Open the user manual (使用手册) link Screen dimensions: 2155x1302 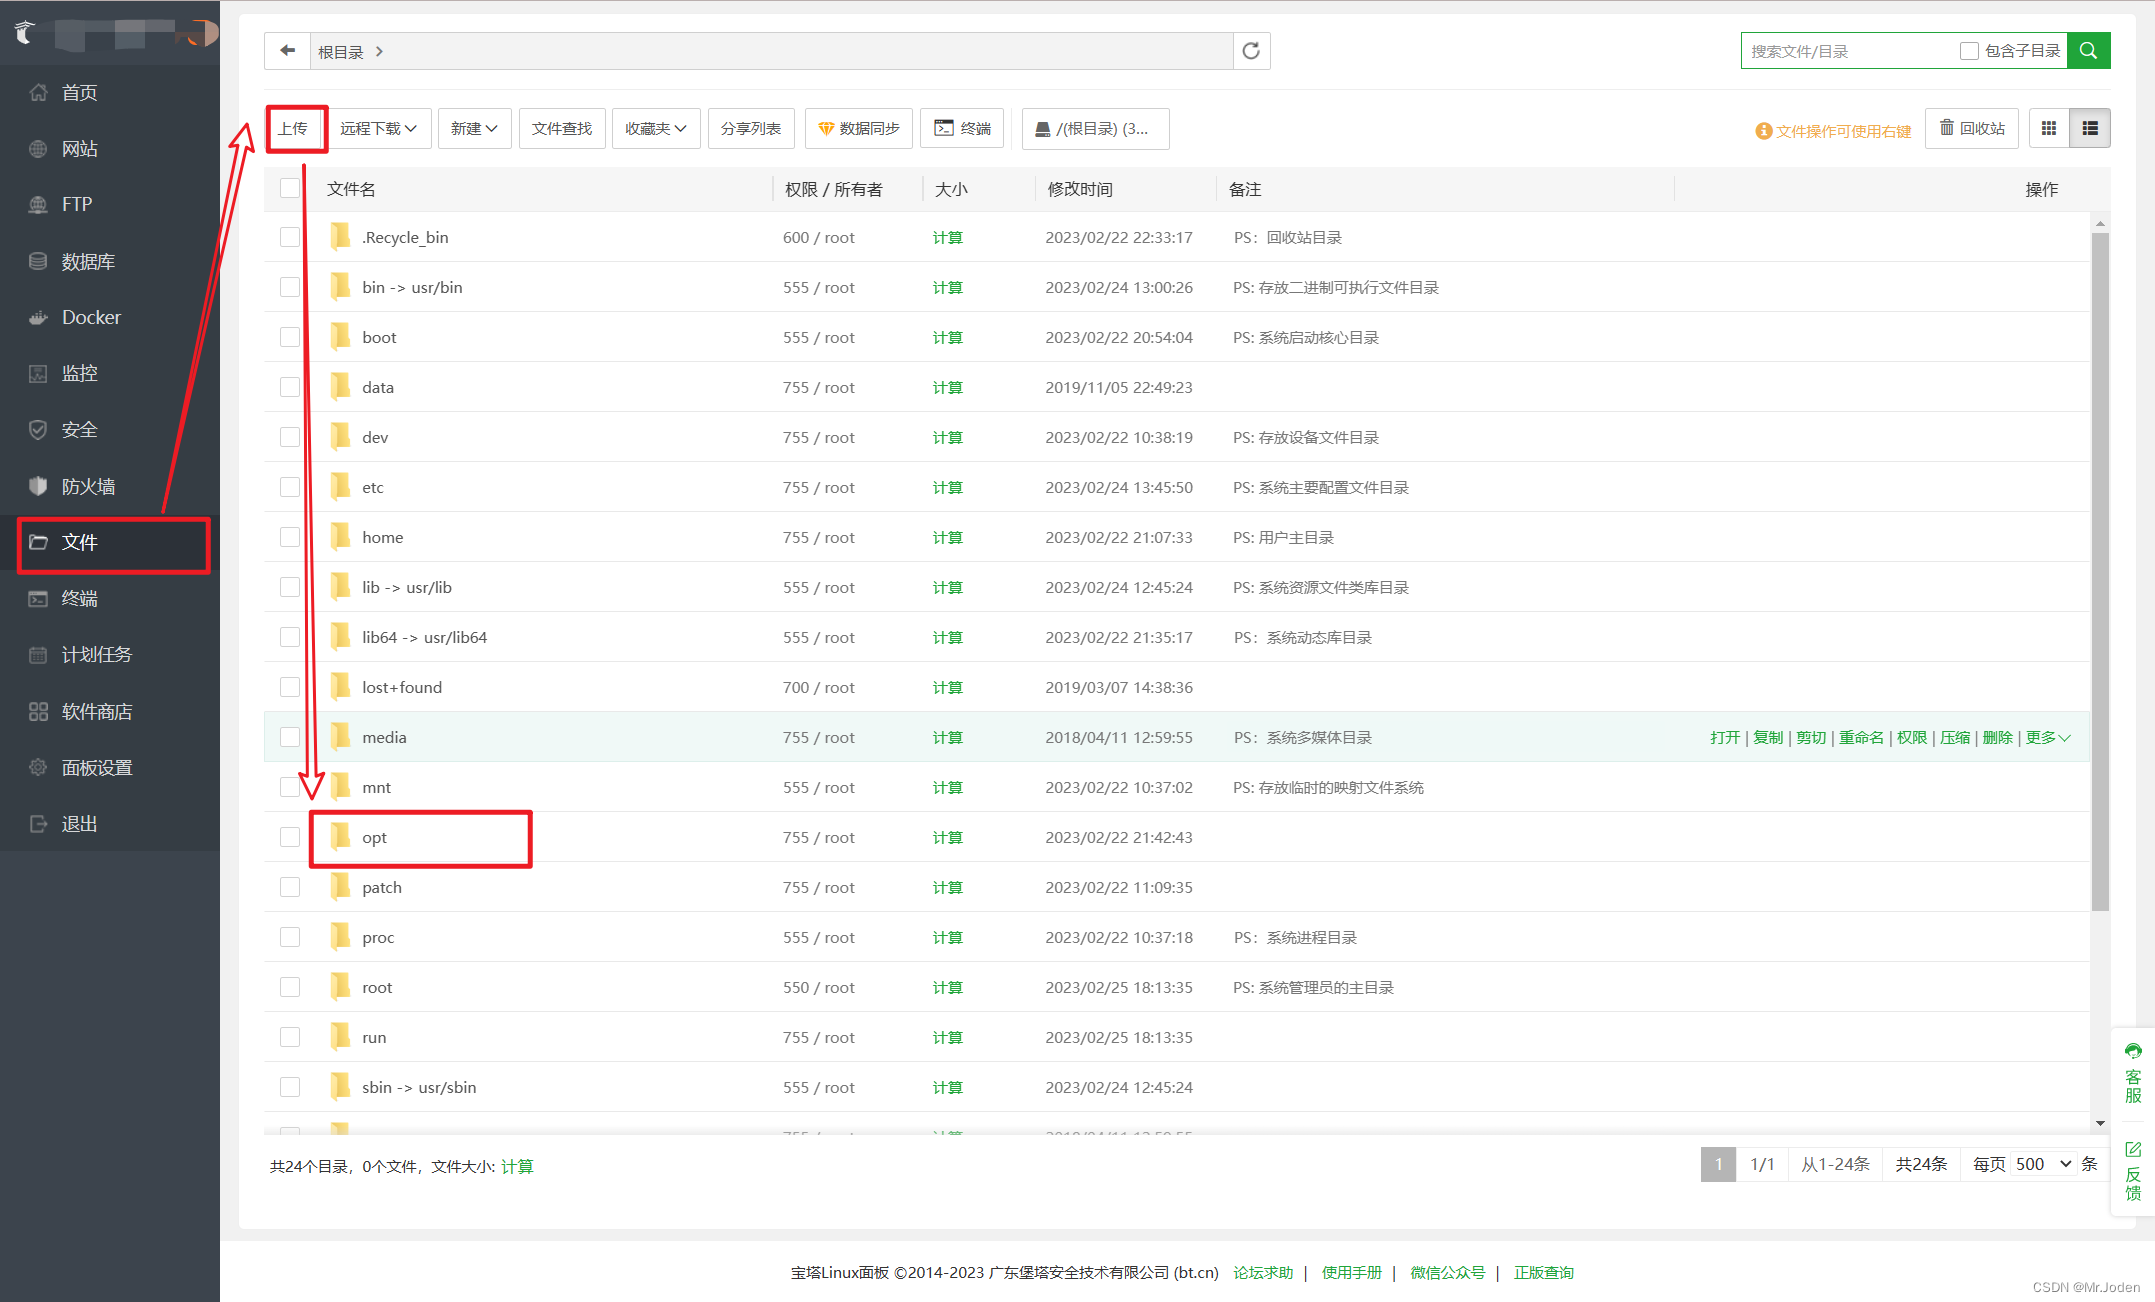click(1352, 1272)
